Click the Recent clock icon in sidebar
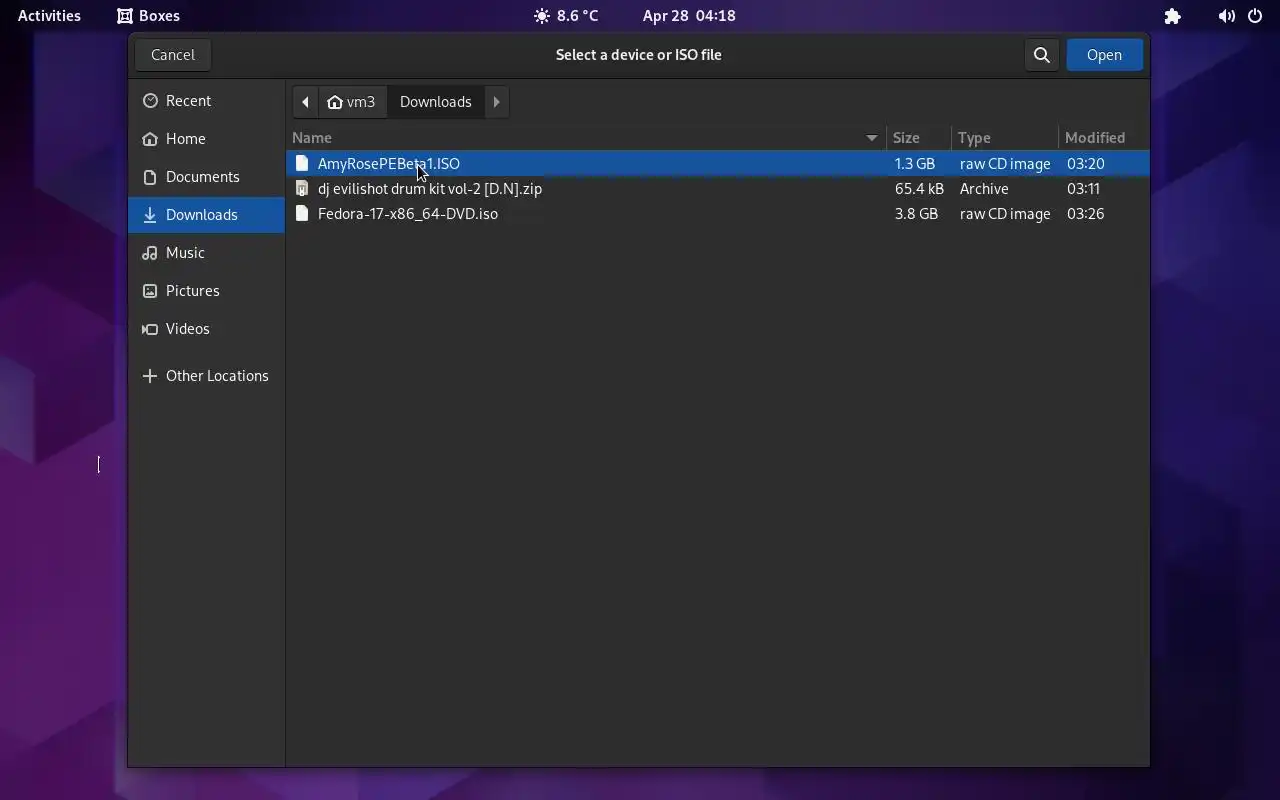This screenshot has width=1280, height=800. [x=150, y=101]
